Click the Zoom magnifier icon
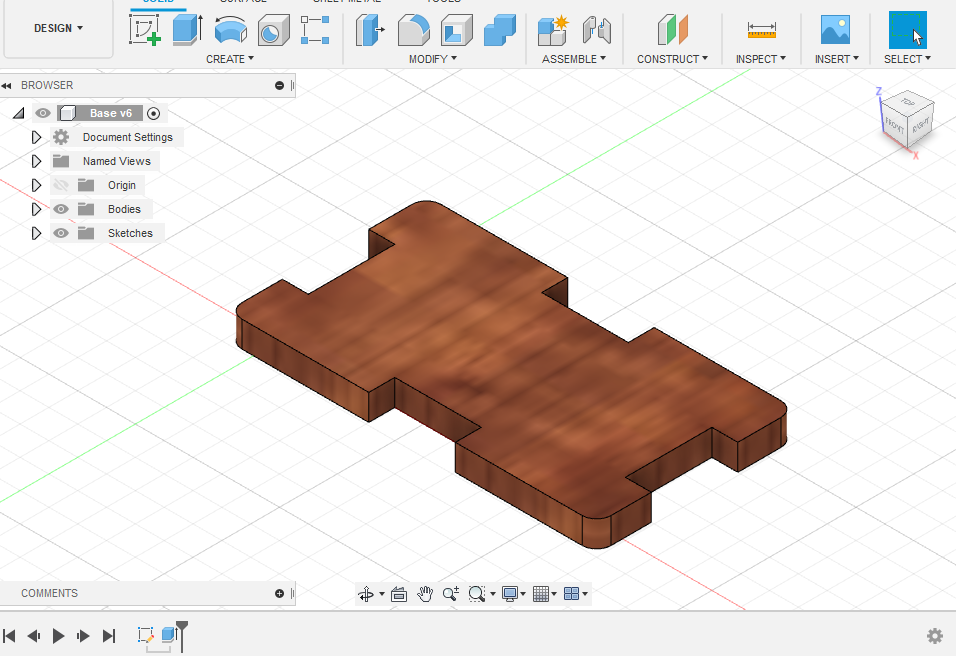 [x=451, y=594]
